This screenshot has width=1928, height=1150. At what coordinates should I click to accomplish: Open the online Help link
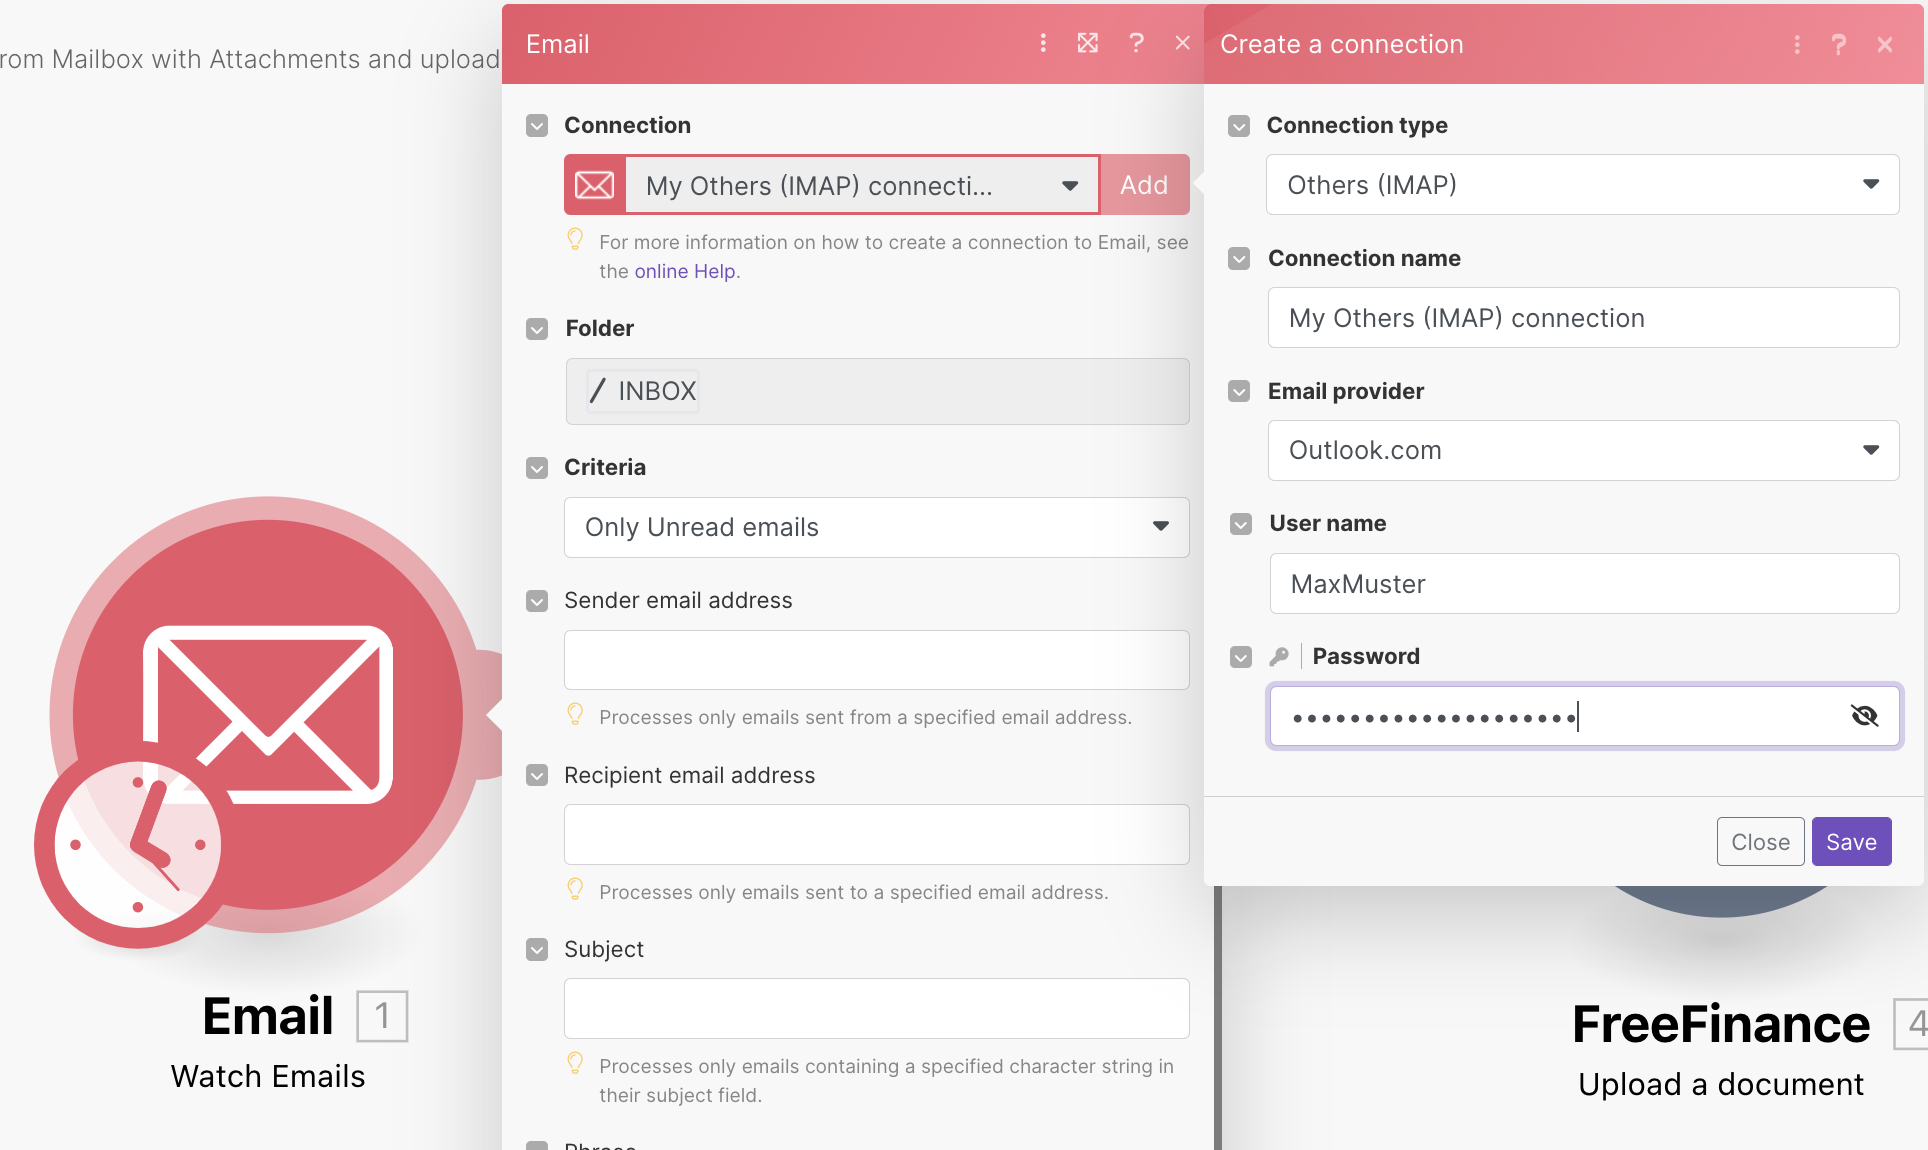(x=685, y=271)
